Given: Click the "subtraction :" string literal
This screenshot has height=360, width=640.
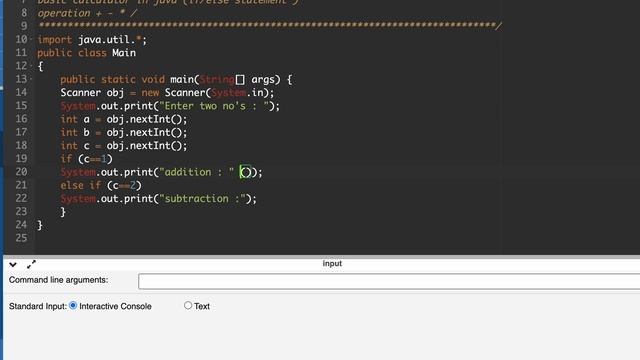Looking at the screenshot, I should (x=202, y=199).
